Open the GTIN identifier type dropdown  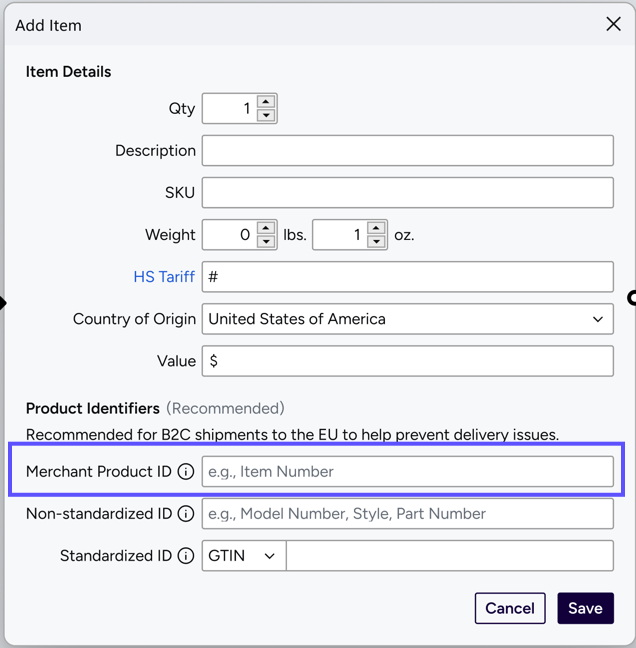(244, 556)
